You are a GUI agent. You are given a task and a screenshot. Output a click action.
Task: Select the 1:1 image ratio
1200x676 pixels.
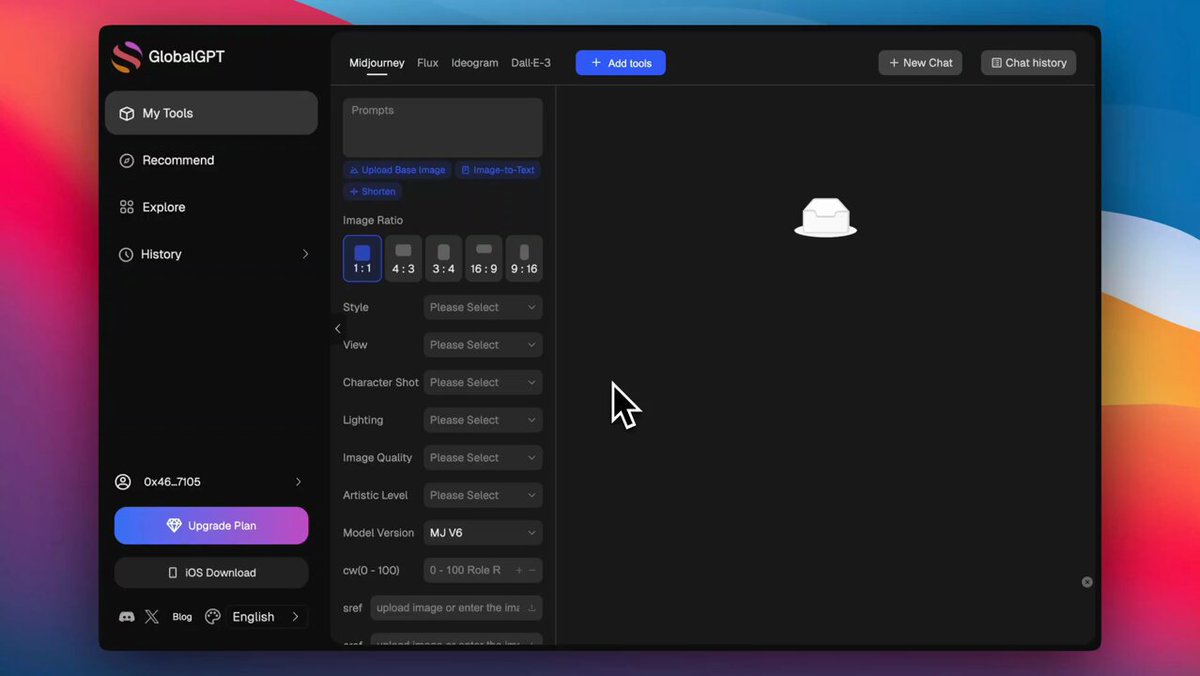(x=362, y=258)
